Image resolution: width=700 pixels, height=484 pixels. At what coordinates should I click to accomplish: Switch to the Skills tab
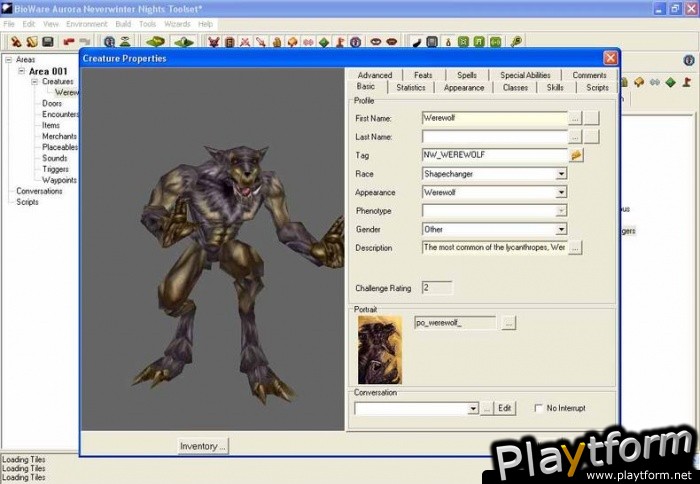555,88
